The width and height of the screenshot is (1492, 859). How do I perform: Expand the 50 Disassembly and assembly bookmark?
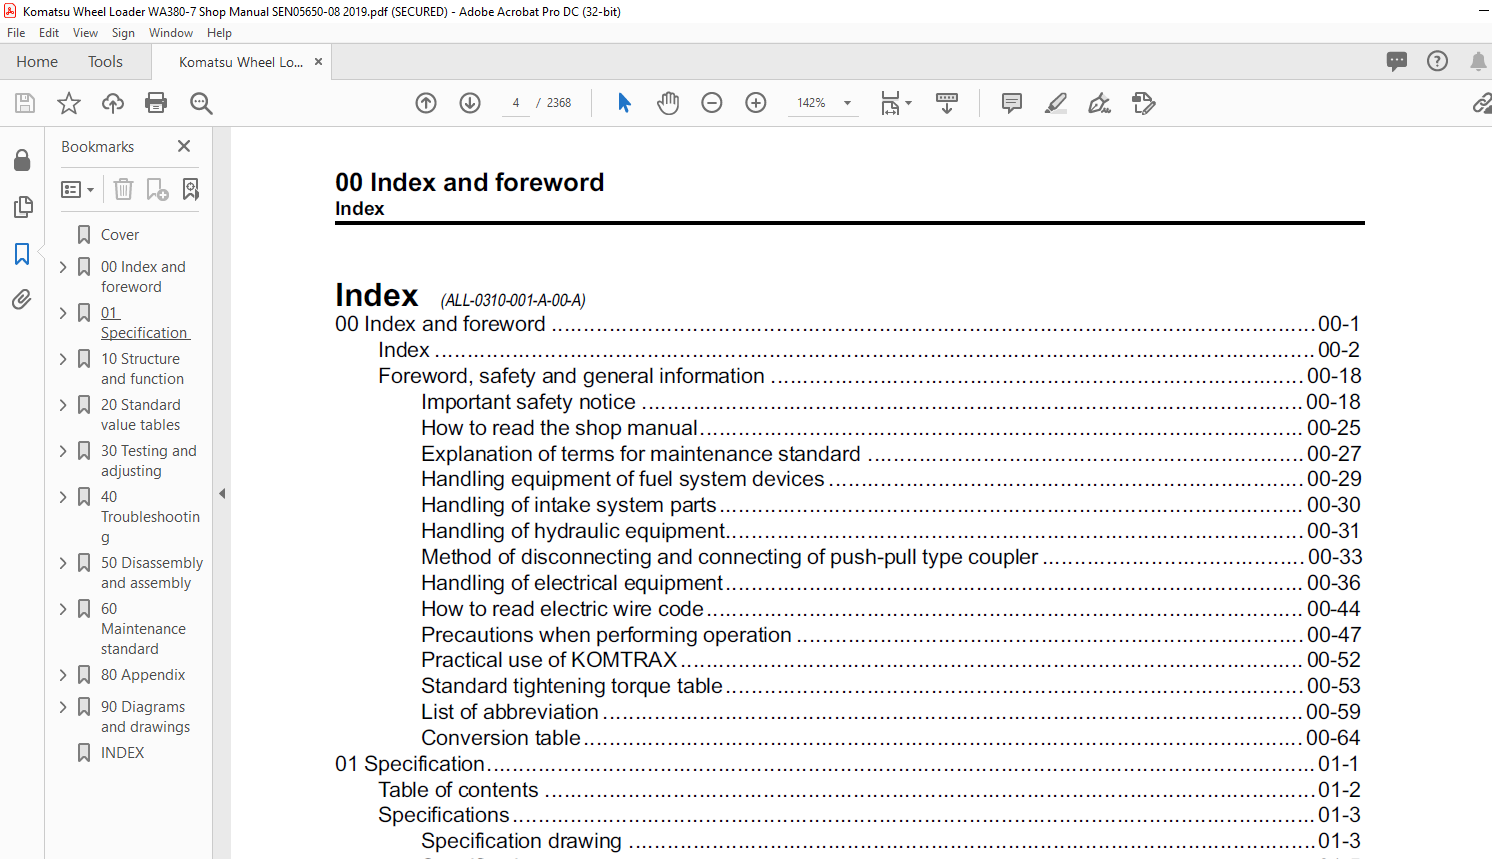[63, 563]
